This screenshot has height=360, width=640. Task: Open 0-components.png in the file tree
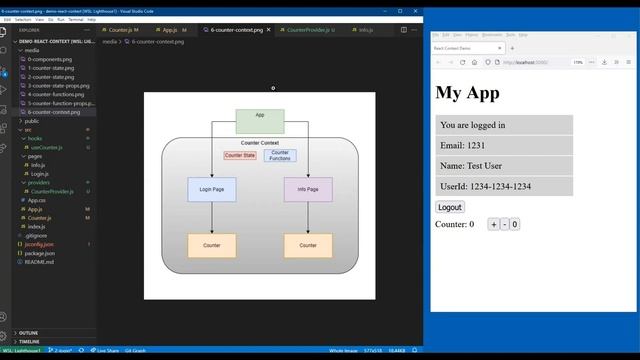click(x=50, y=59)
